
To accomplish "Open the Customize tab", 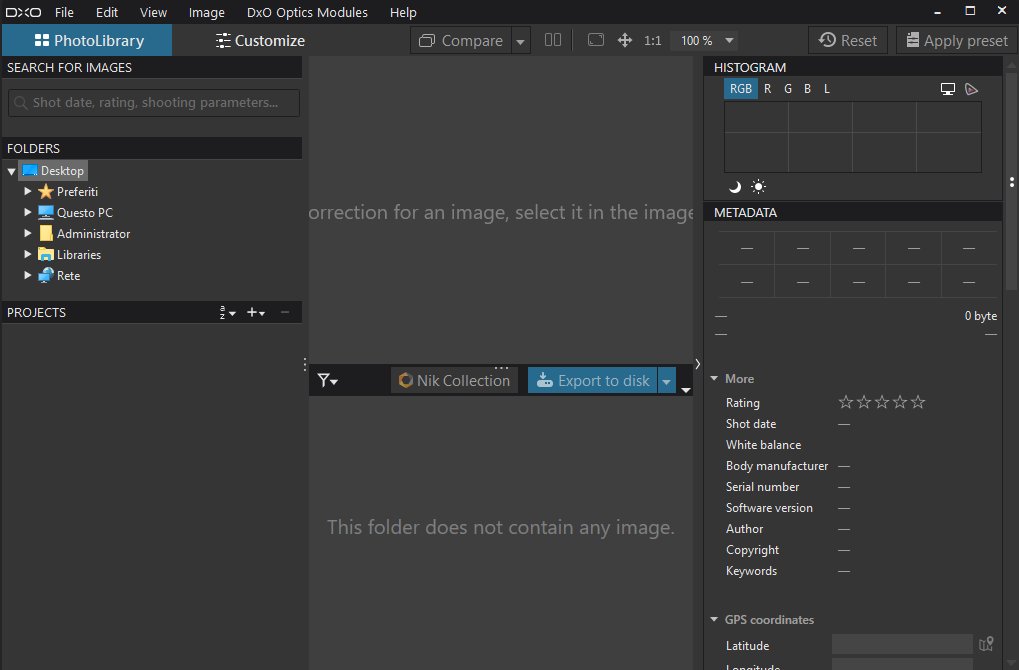I will [260, 40].
